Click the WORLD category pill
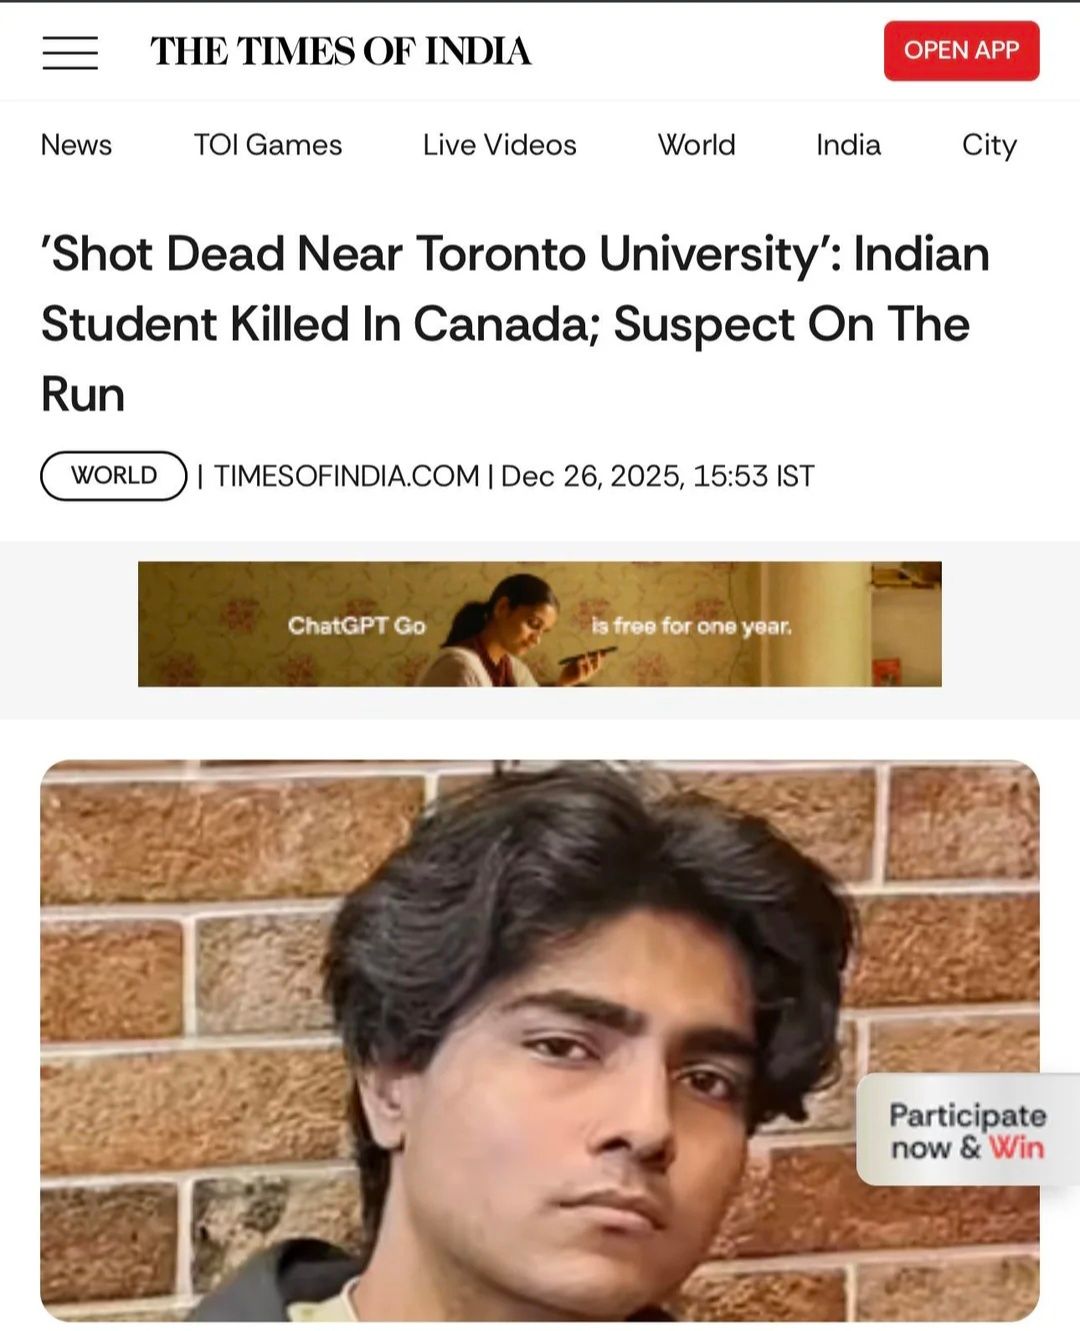 click(x=114, y=475)
